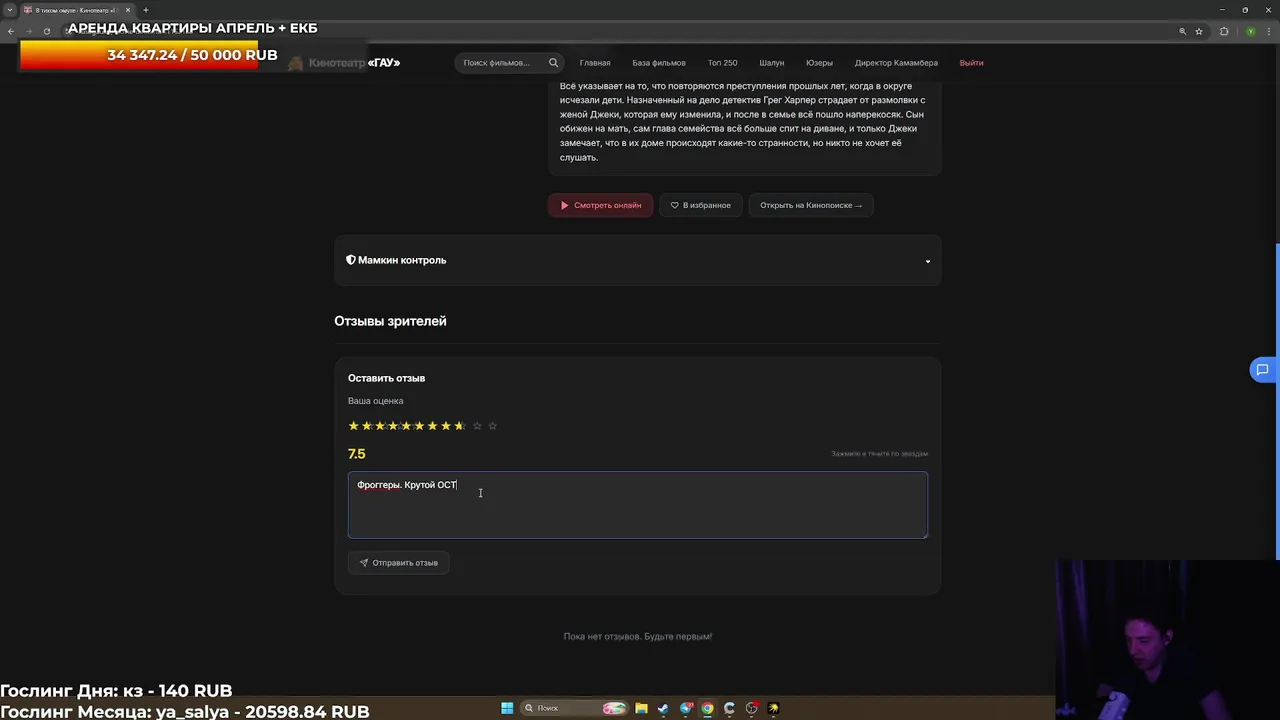1280x720 pixels.
Task: Click the play icon on Смотреть онлайн
Action: pyautogui.click(x=564, y=205)
